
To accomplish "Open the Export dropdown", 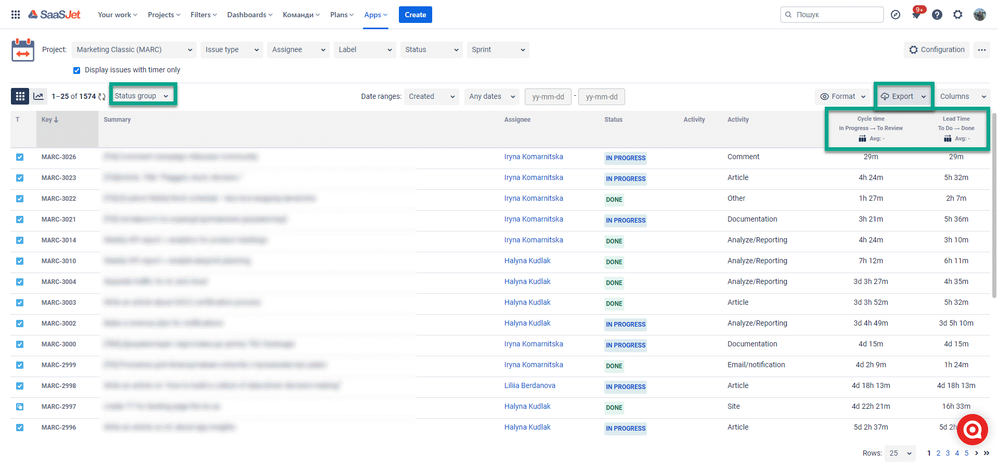I will click(x=903, y=96).
